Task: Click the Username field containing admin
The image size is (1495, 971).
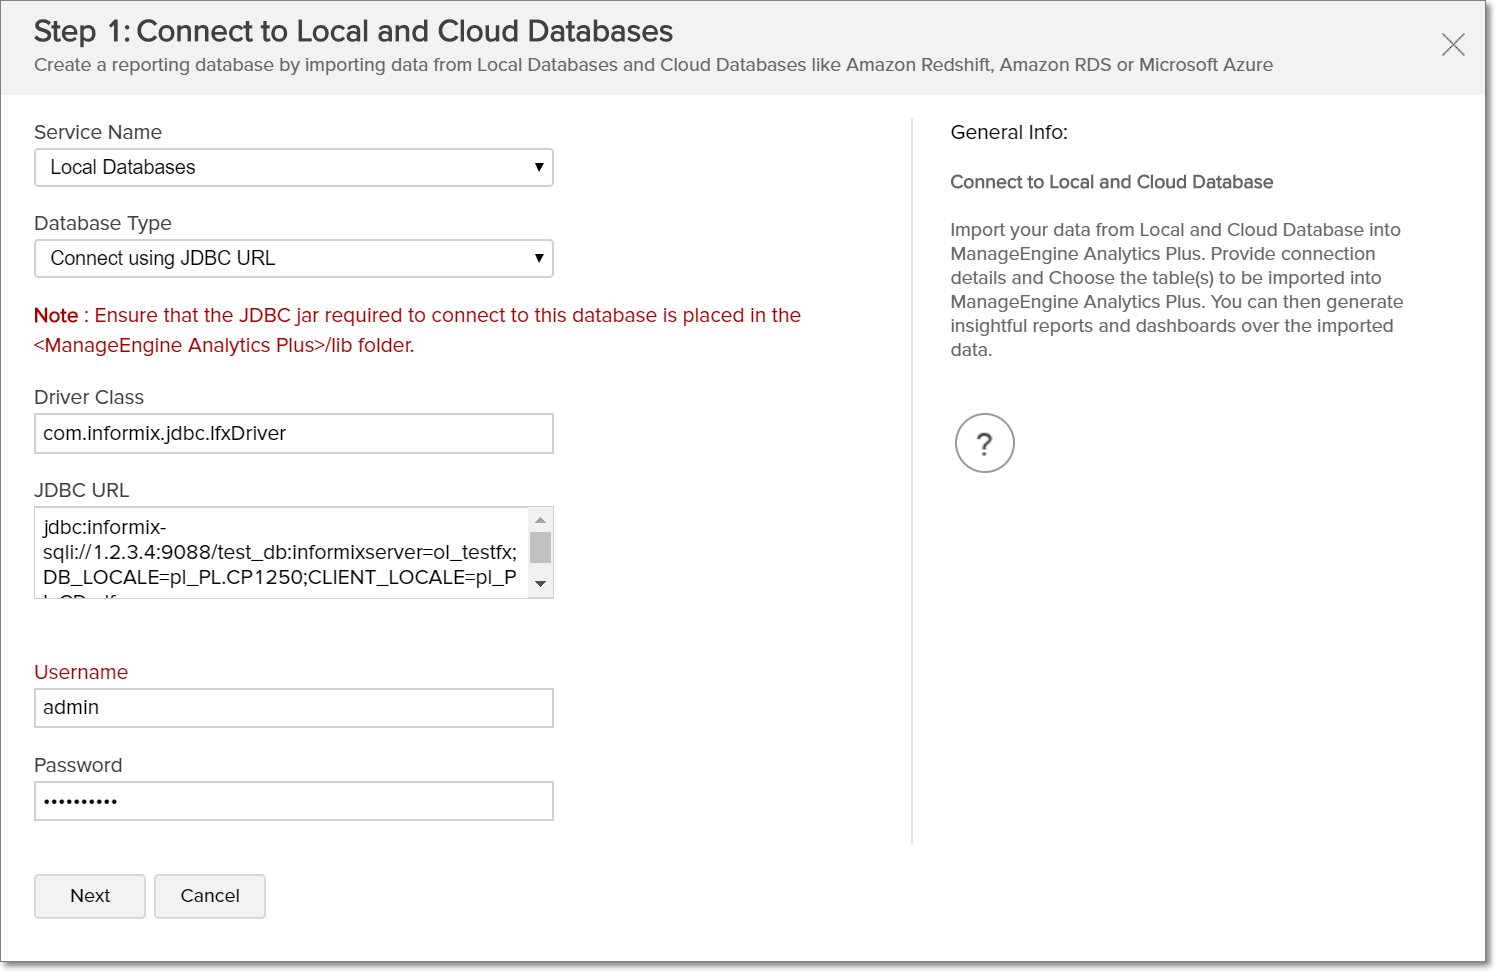Action: coord(294,708)
